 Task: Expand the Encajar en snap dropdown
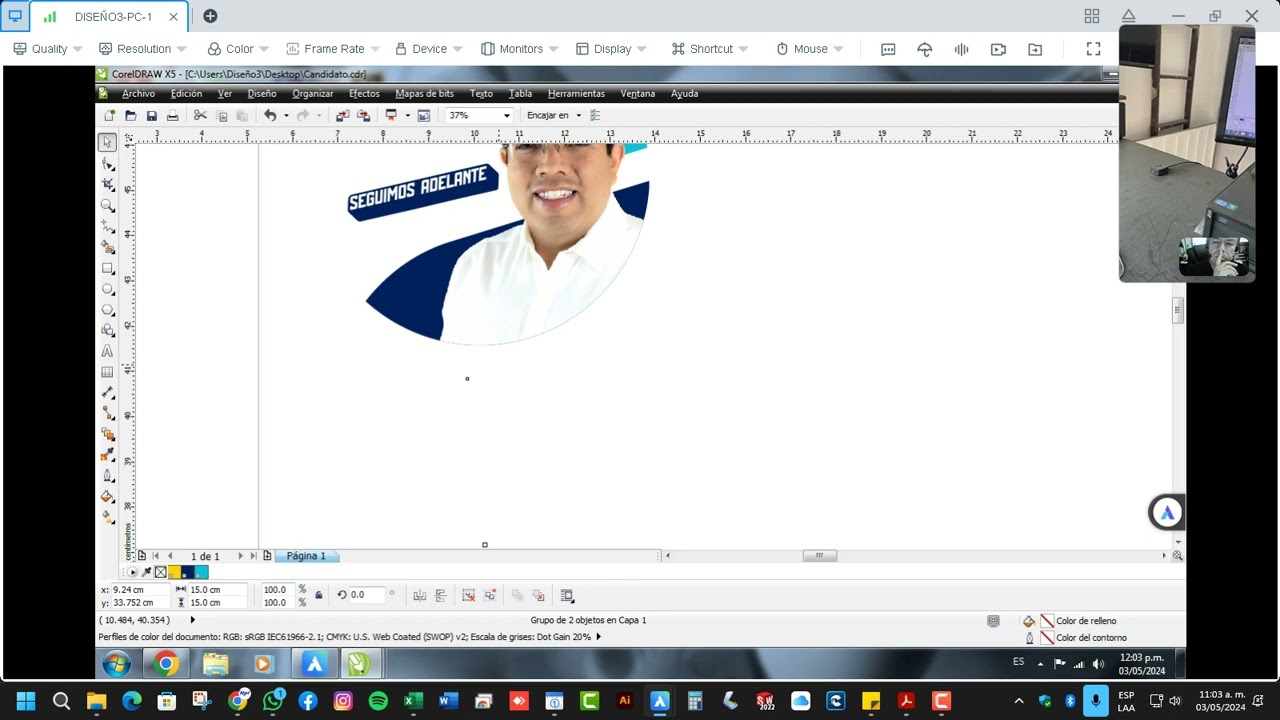coord(578,116)
